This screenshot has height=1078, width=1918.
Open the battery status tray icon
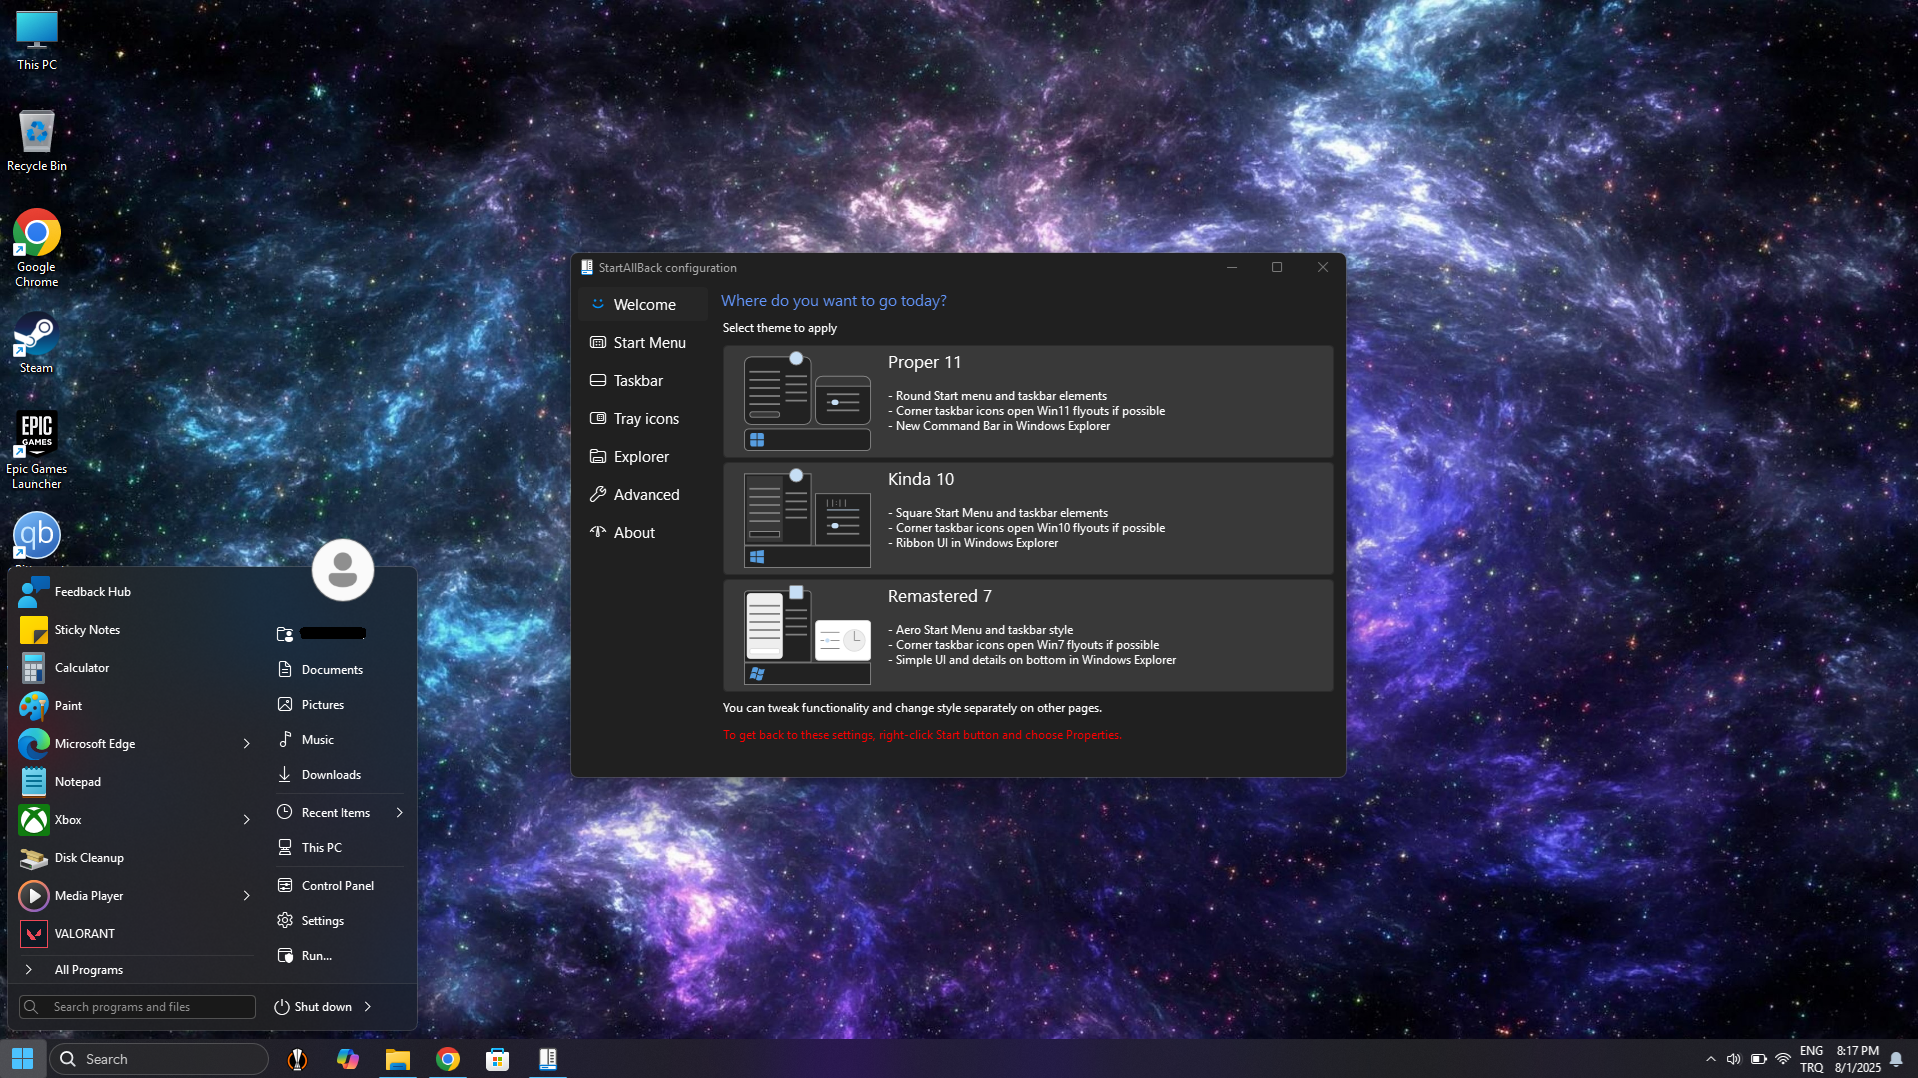tap(1759, 1059)
